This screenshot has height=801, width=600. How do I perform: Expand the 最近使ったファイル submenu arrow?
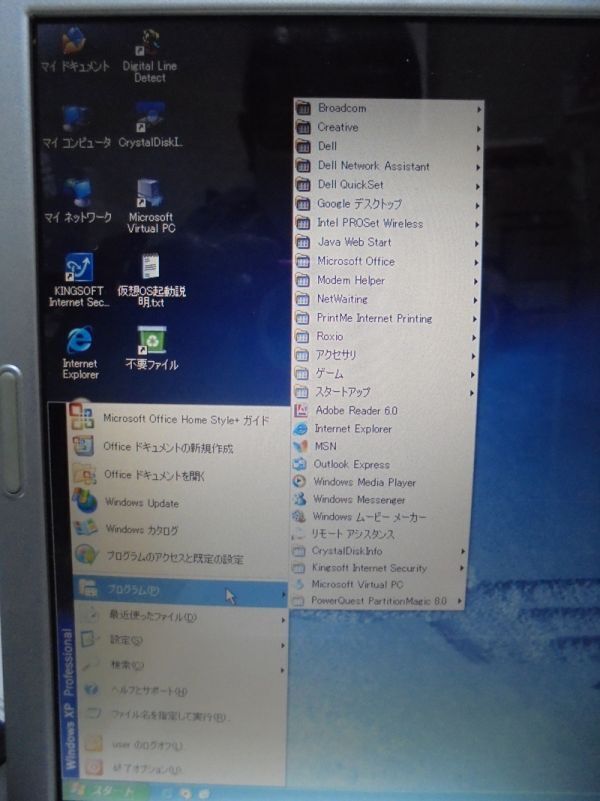(x=283, y=620)
